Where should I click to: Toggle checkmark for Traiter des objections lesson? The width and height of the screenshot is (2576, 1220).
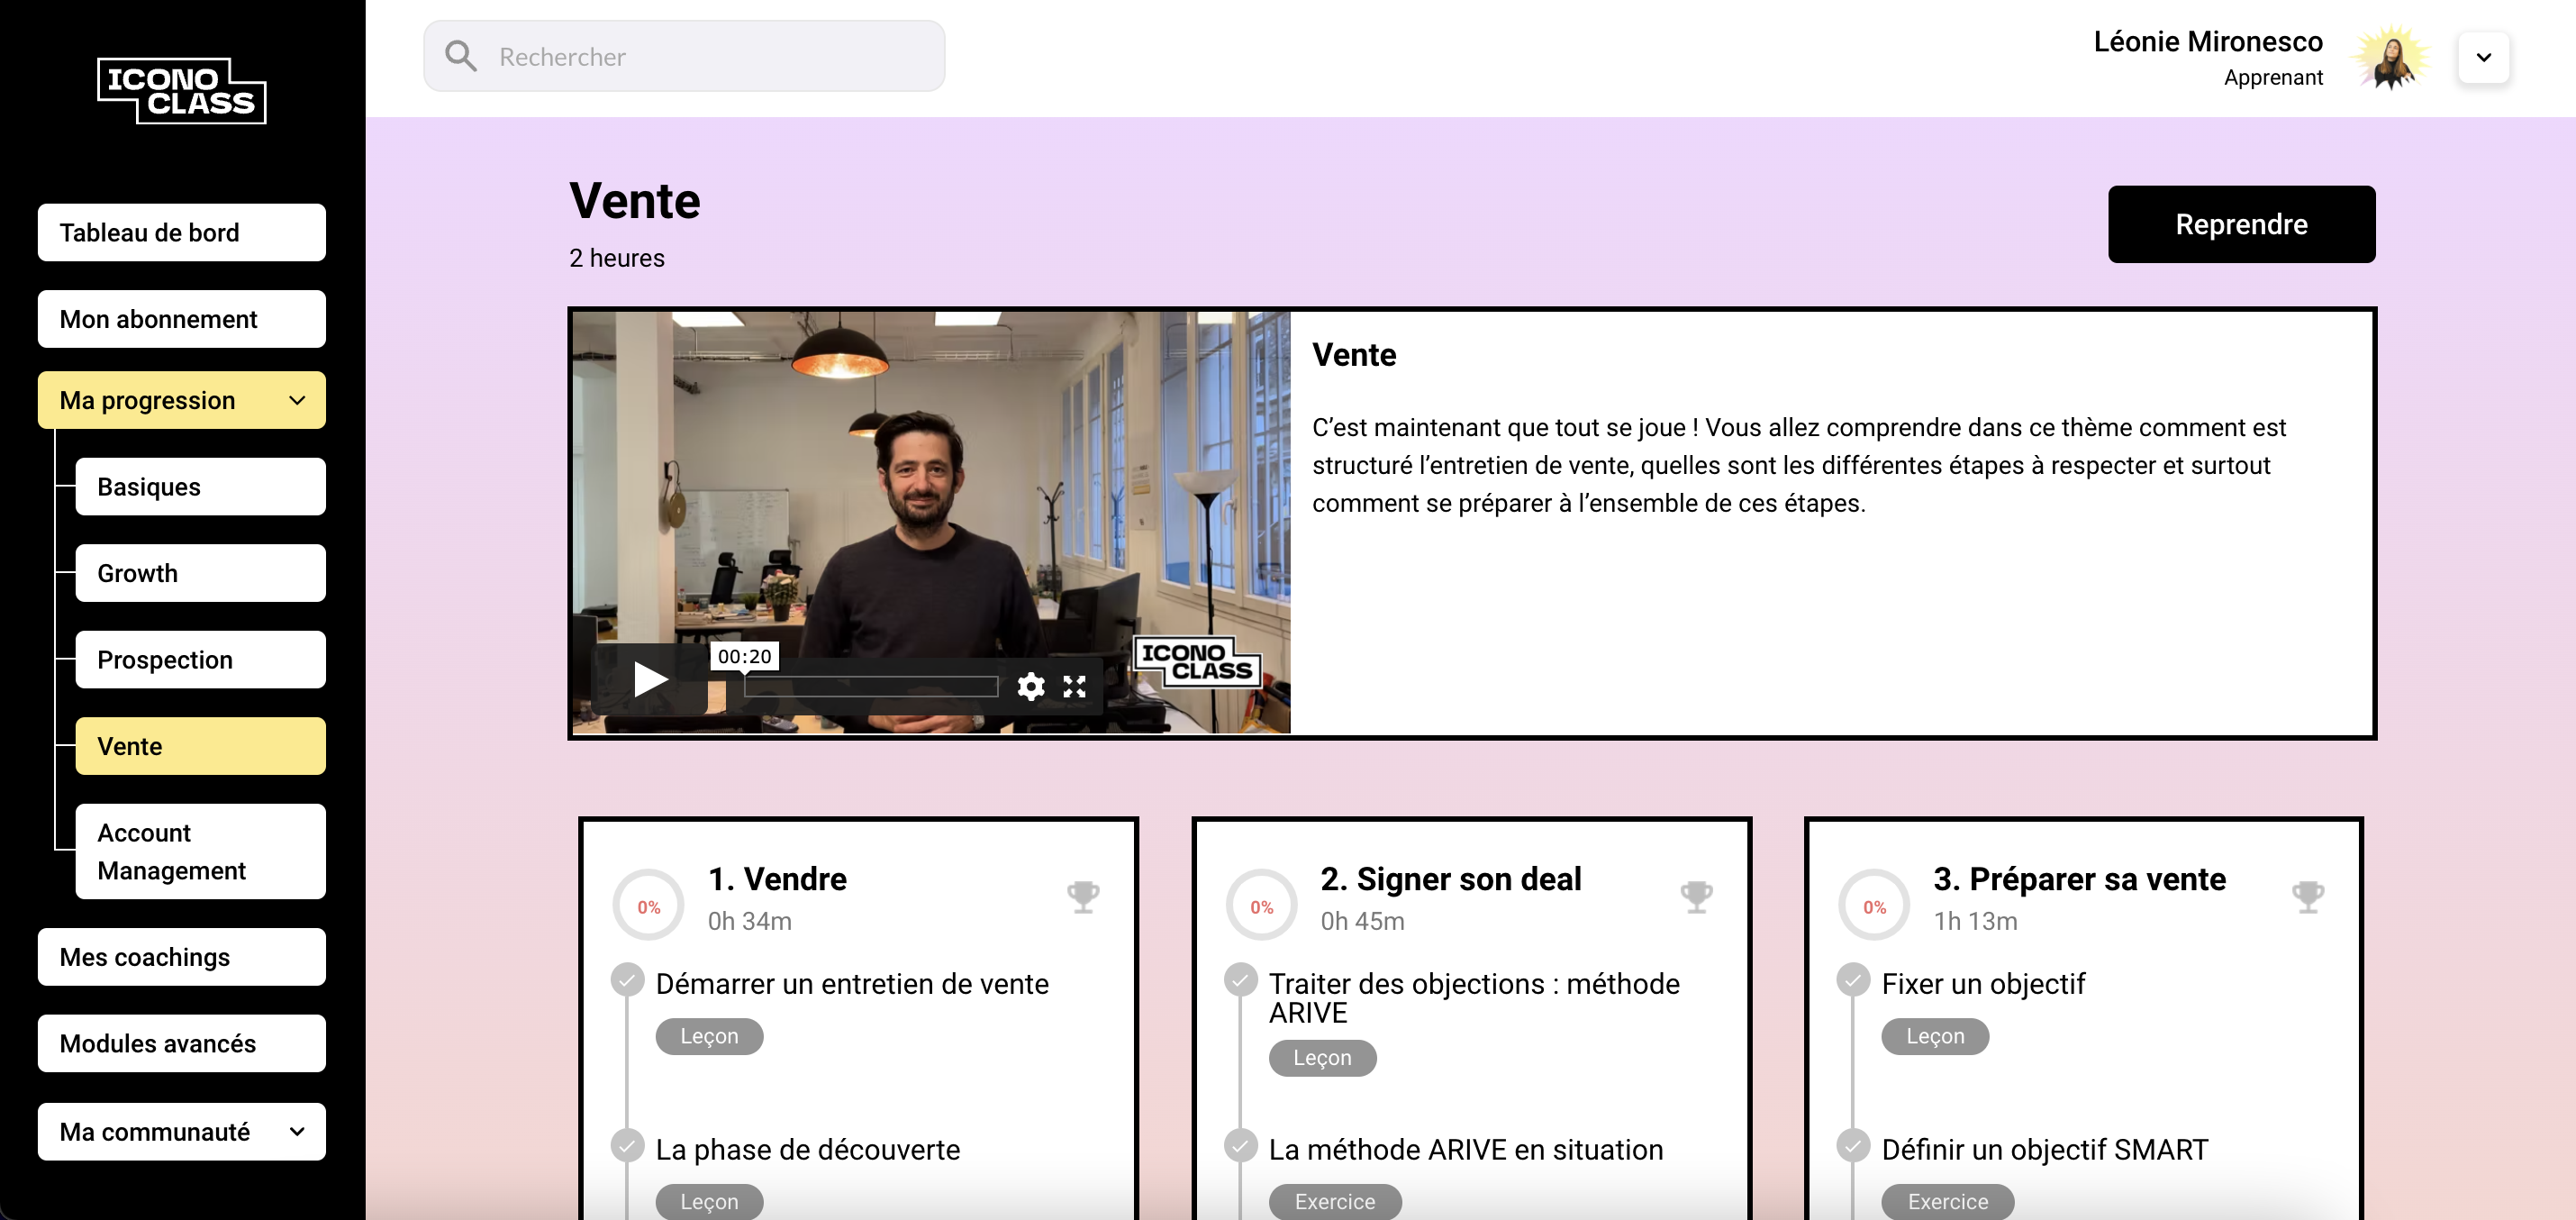[x=1240, y=980]
